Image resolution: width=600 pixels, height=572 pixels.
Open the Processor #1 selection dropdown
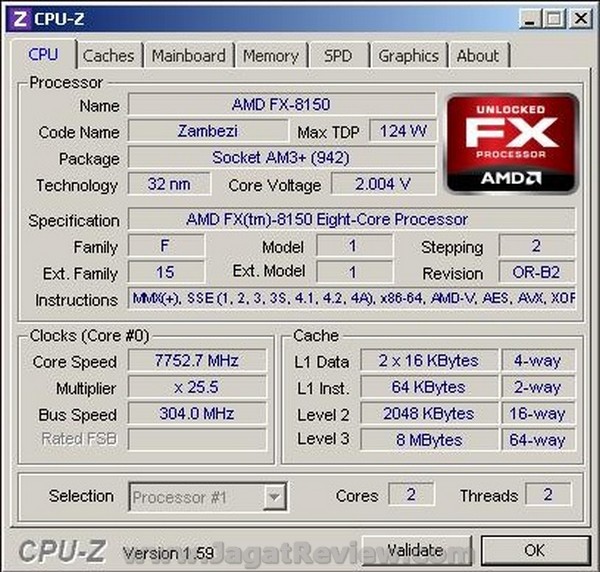coord(208,497)
